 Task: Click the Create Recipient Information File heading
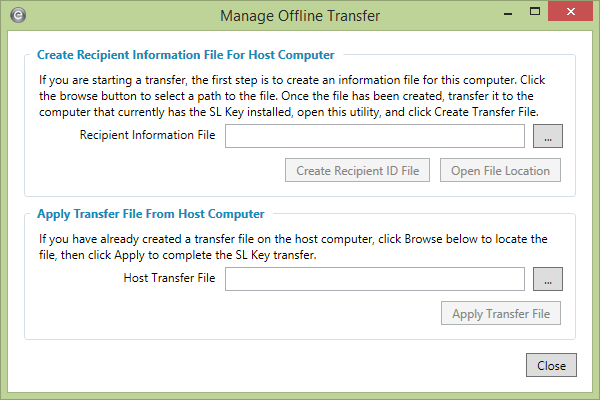pos(185,55)
